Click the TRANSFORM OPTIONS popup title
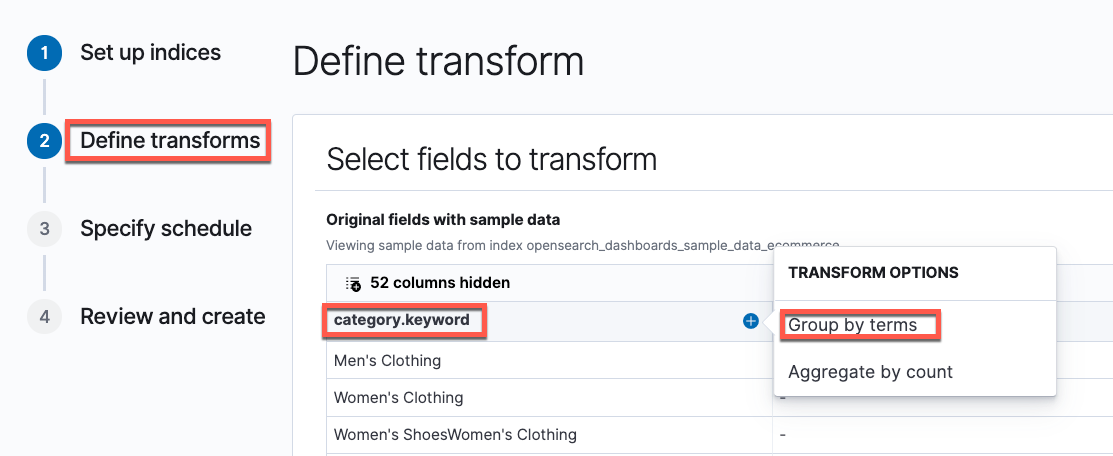Viewport: 1113px width, 456px height. (x=873, y=272)
